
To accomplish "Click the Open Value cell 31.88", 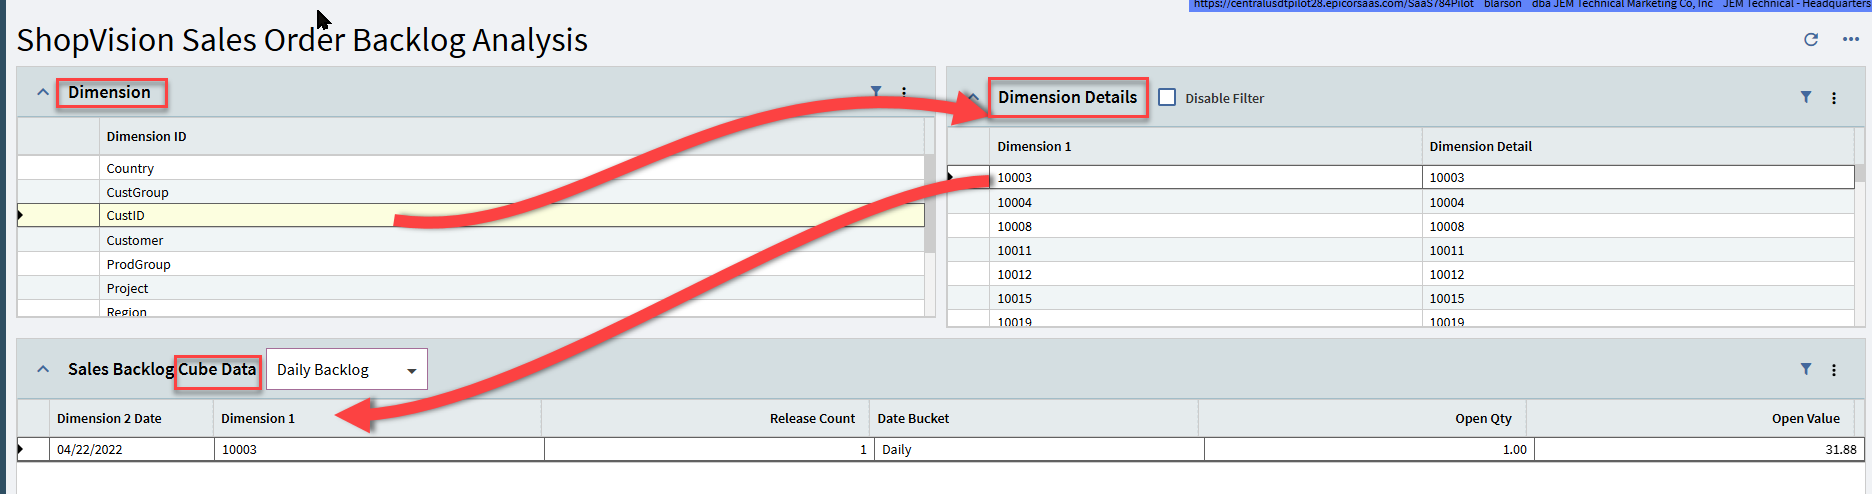I will click(1699, 449).
